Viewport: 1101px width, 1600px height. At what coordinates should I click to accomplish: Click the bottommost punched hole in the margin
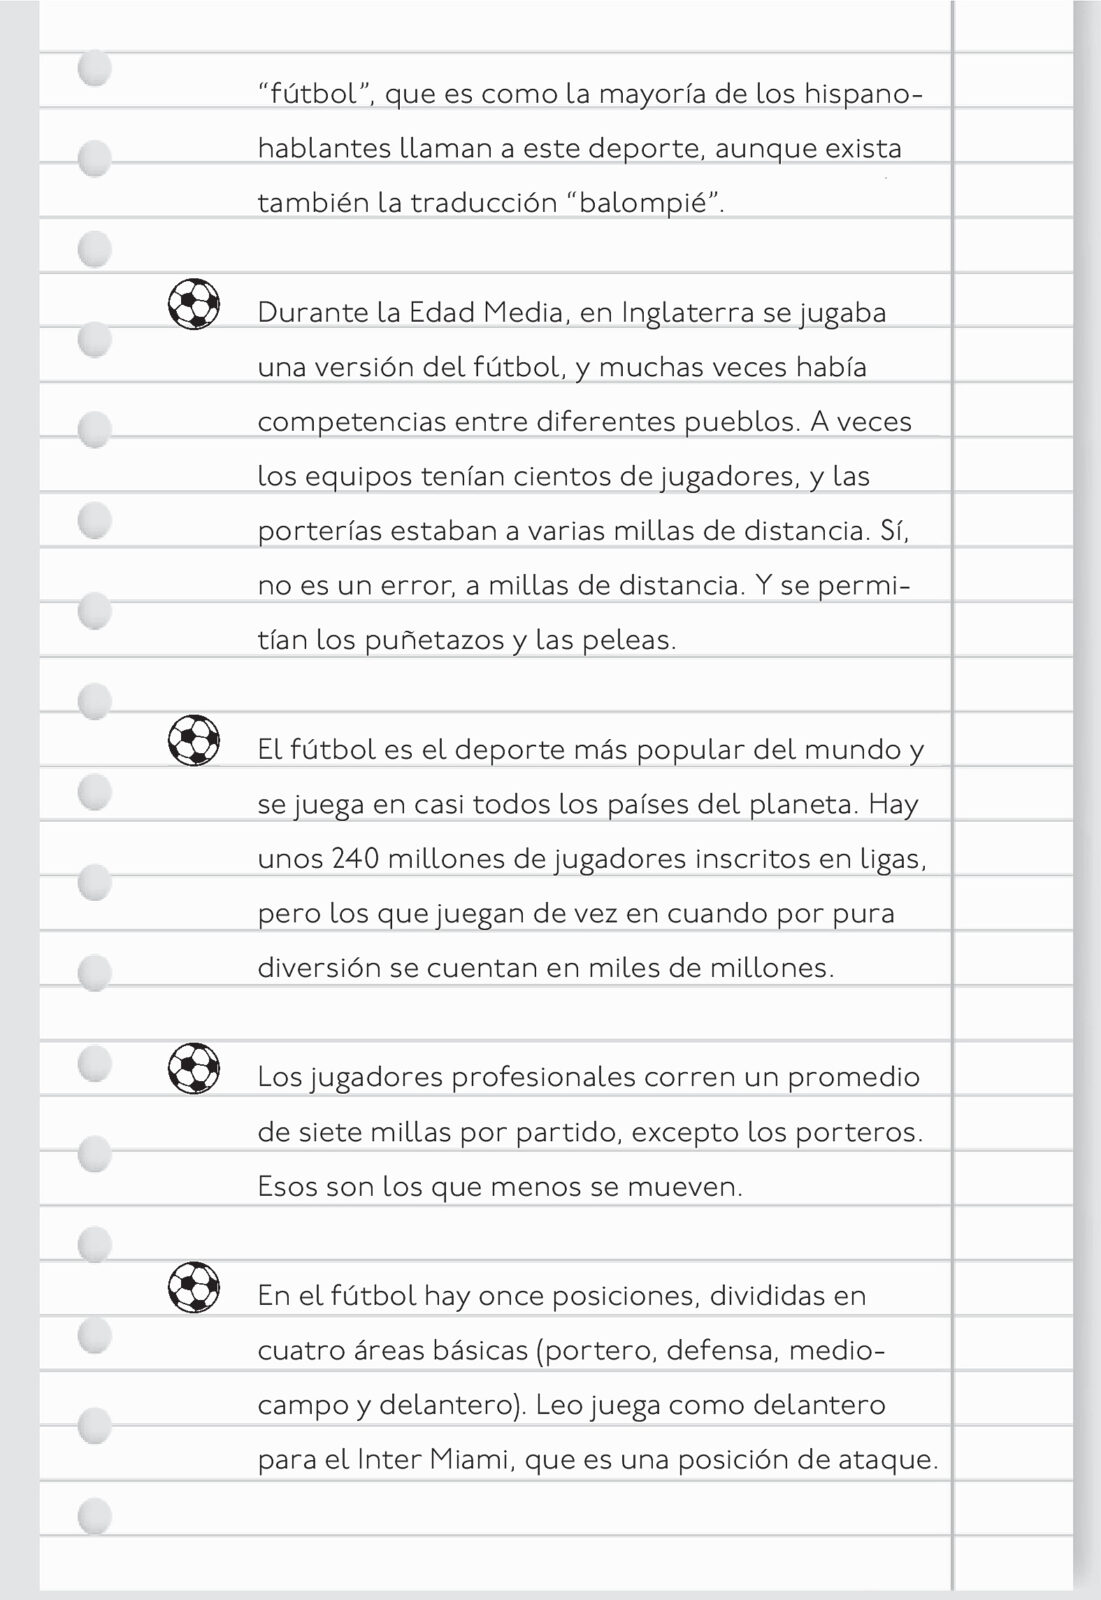tap(94, 1515)
